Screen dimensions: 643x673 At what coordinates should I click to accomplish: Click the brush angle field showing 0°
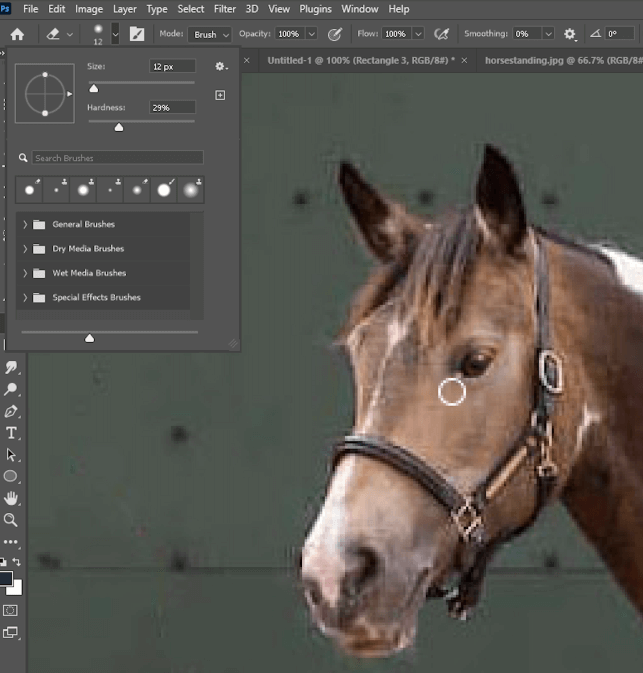[x=619, y=34]
